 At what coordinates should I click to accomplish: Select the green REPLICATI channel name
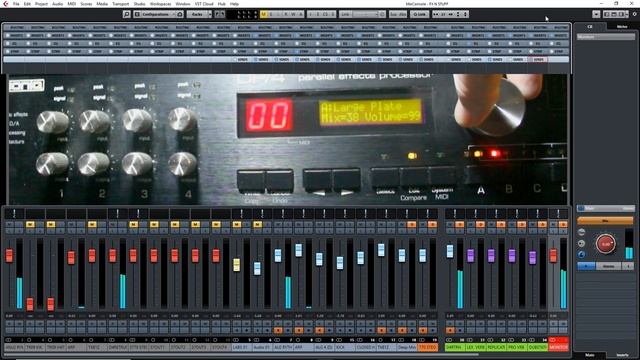tap(496, 347)
